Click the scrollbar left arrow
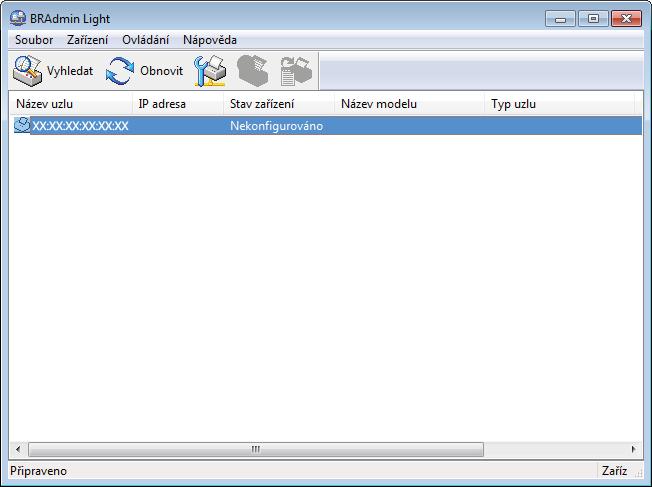 click(18, 449)
